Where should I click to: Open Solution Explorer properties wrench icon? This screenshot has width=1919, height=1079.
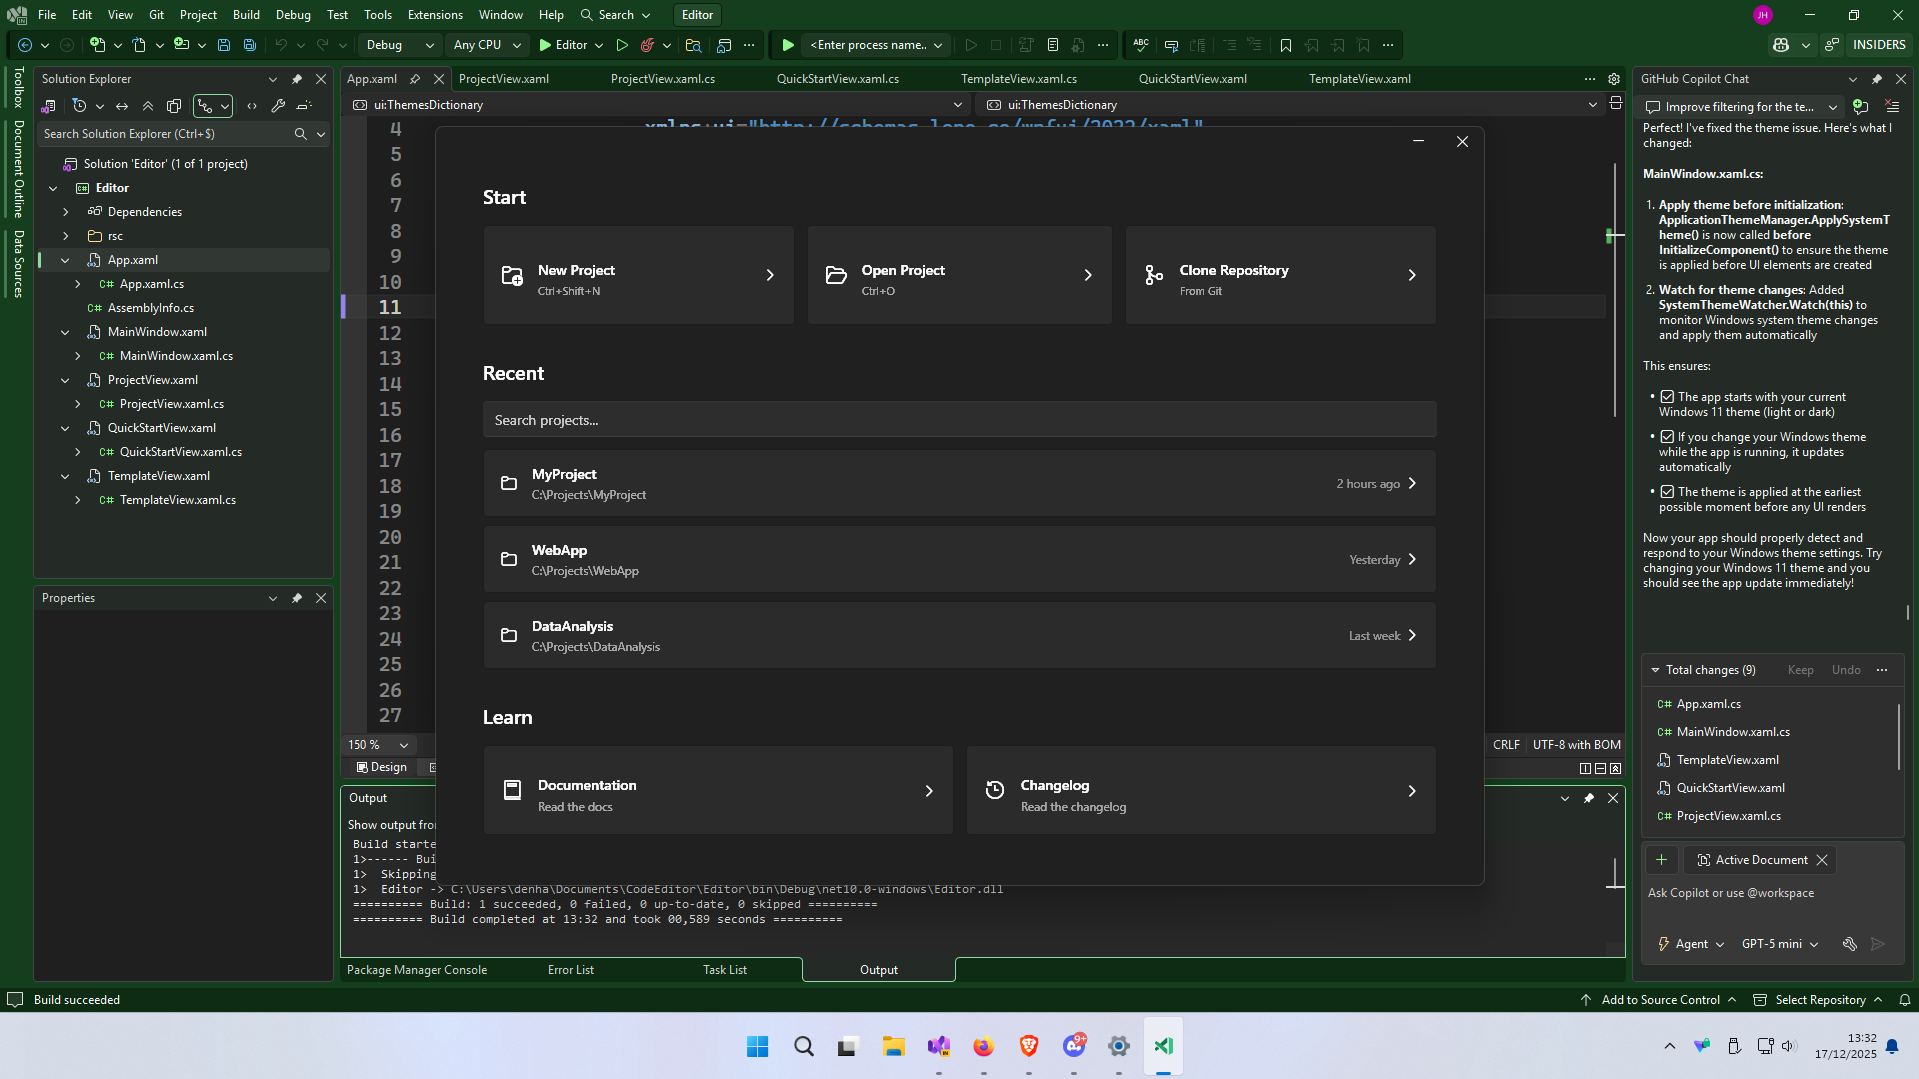click(x=278, y=106)
